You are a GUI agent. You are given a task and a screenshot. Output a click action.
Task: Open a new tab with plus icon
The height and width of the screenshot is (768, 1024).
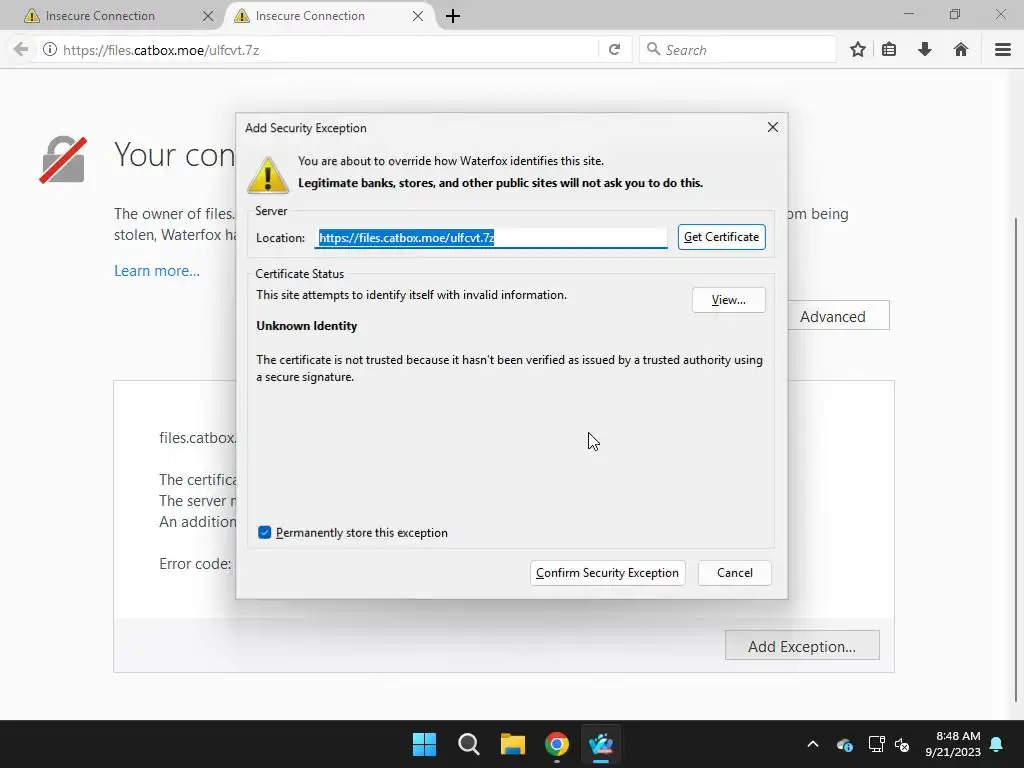pyautogui.click(x=453, y=16)
